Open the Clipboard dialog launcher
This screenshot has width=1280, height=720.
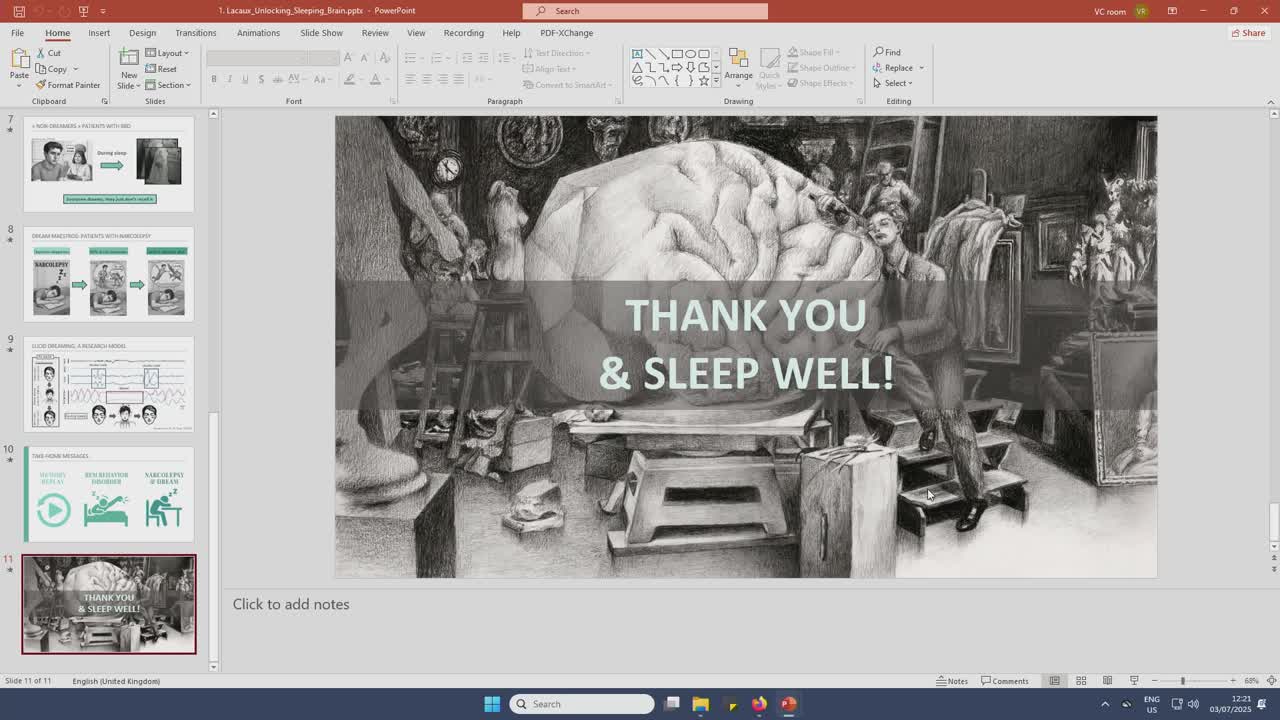click(x=104, y=101)
